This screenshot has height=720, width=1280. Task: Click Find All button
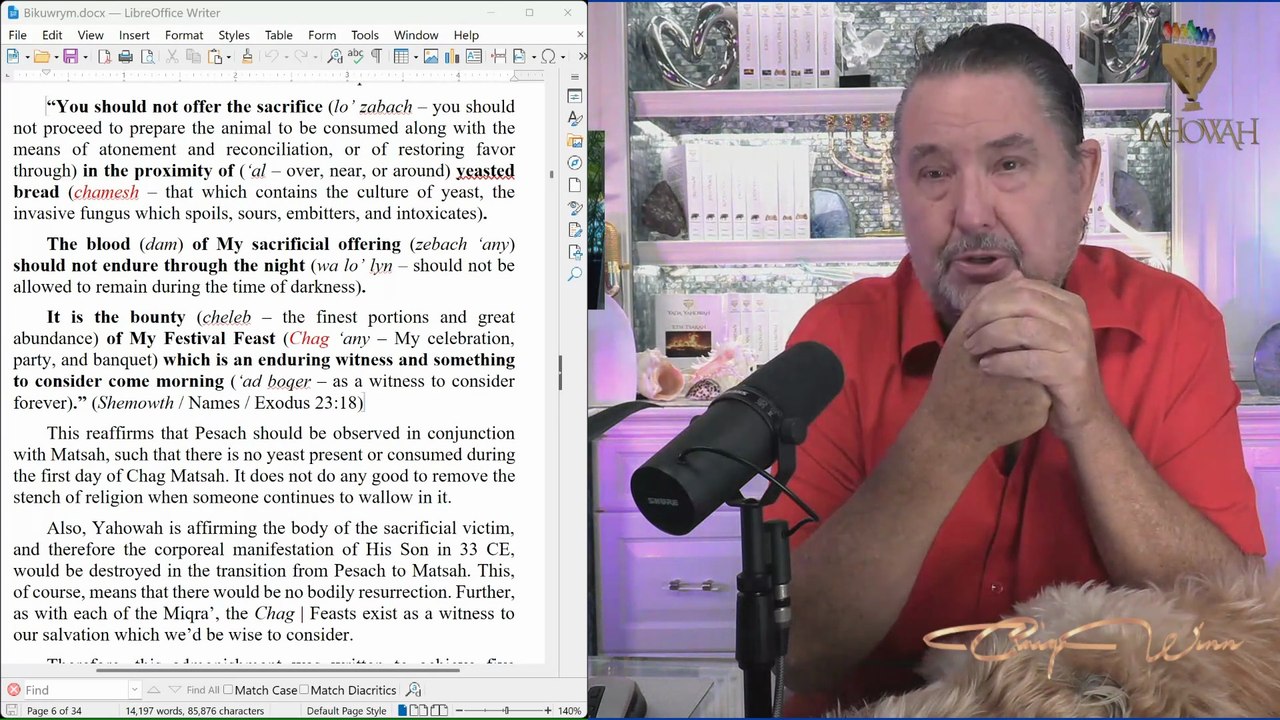[202, 690]
